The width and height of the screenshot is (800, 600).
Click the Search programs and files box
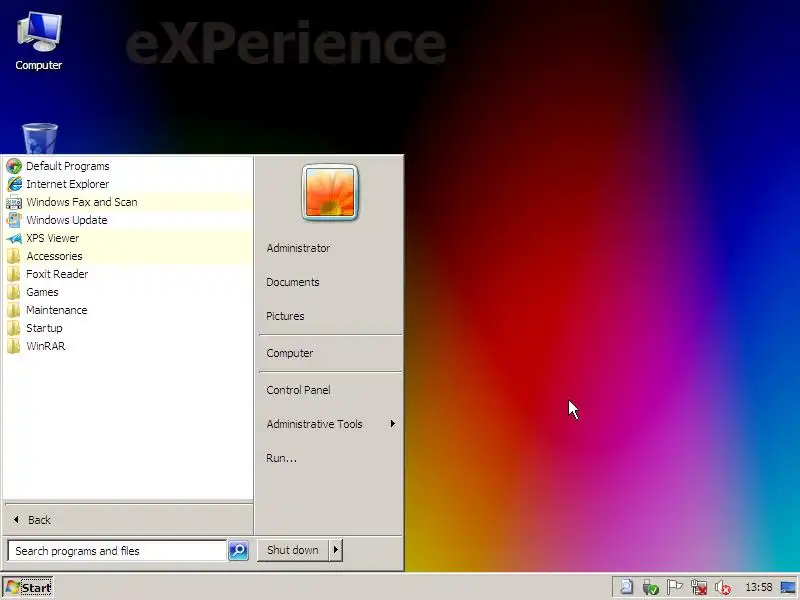tap(117, 551)
